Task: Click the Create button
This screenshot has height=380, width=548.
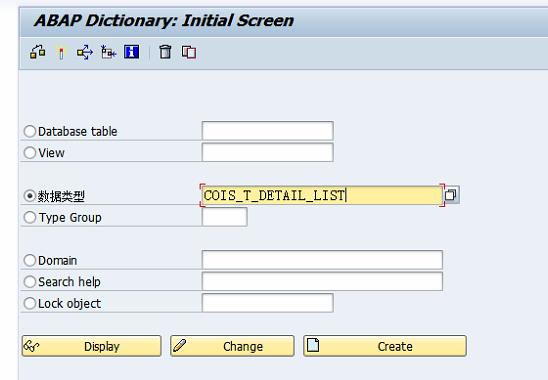Action: pos(385,346)
